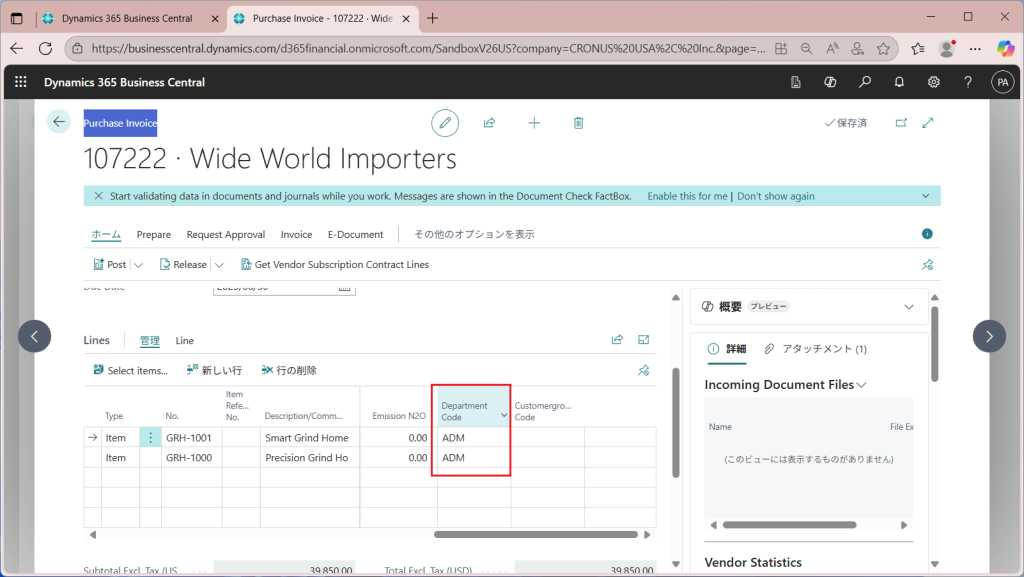The width and height of the screenshot is (1024, 577).
Task: Delete the invoice with the trash icon
Action: coord(579,123)
